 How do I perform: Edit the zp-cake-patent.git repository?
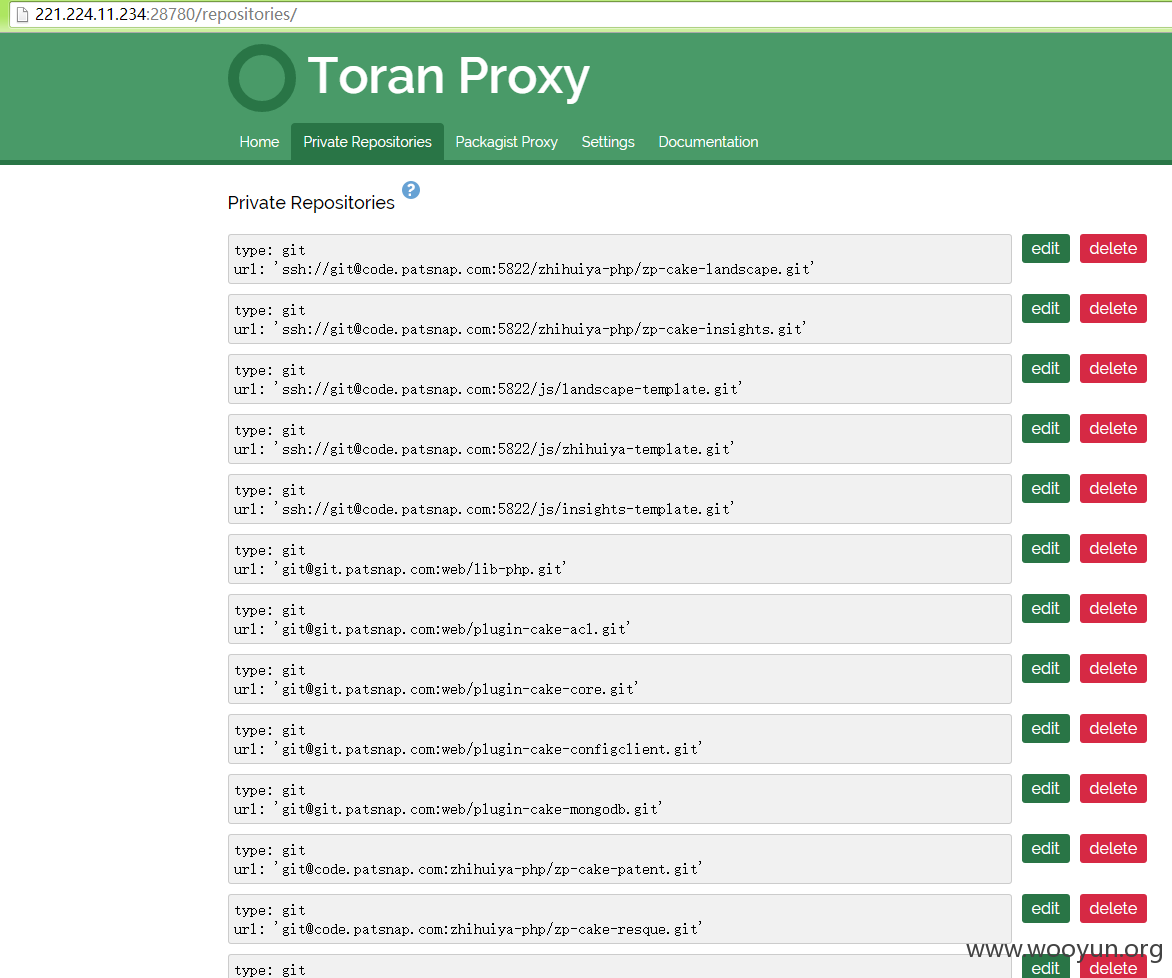click(1046, 849)
